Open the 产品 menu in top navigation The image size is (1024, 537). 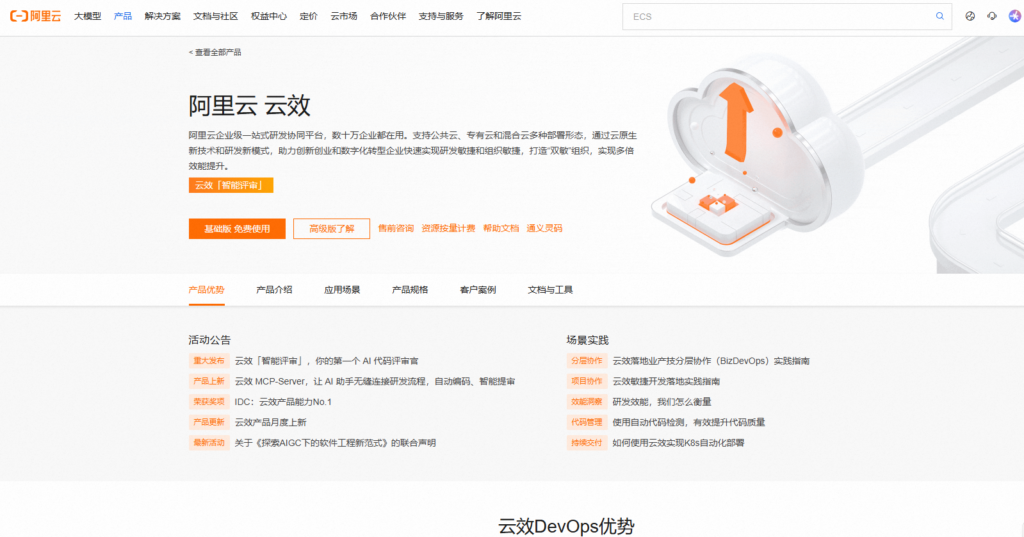[123, 16]
